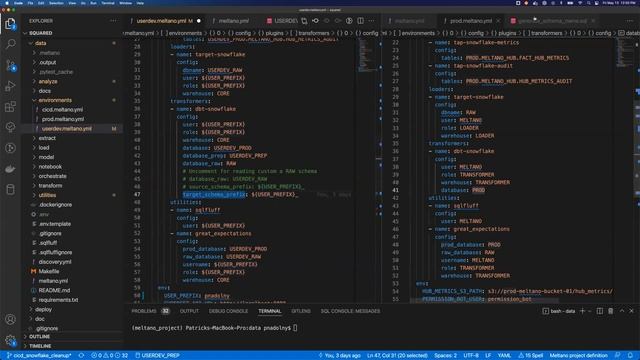This screenshot has height=360, width=640.
Task: Open the database cylinder view in activity bar
Action: tap(10, 189)
